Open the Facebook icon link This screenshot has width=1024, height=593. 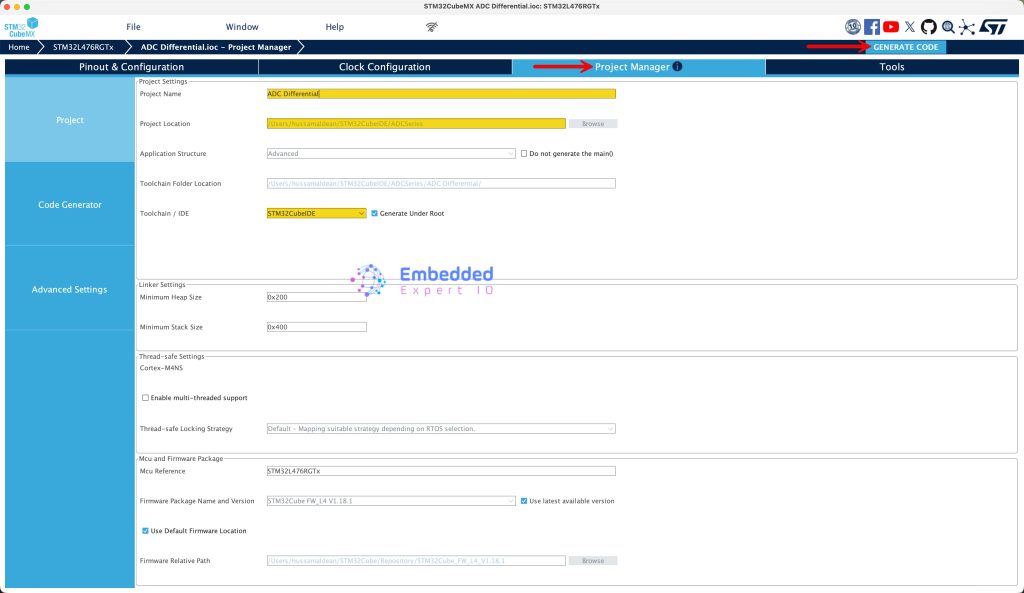[x=872, y=27]
